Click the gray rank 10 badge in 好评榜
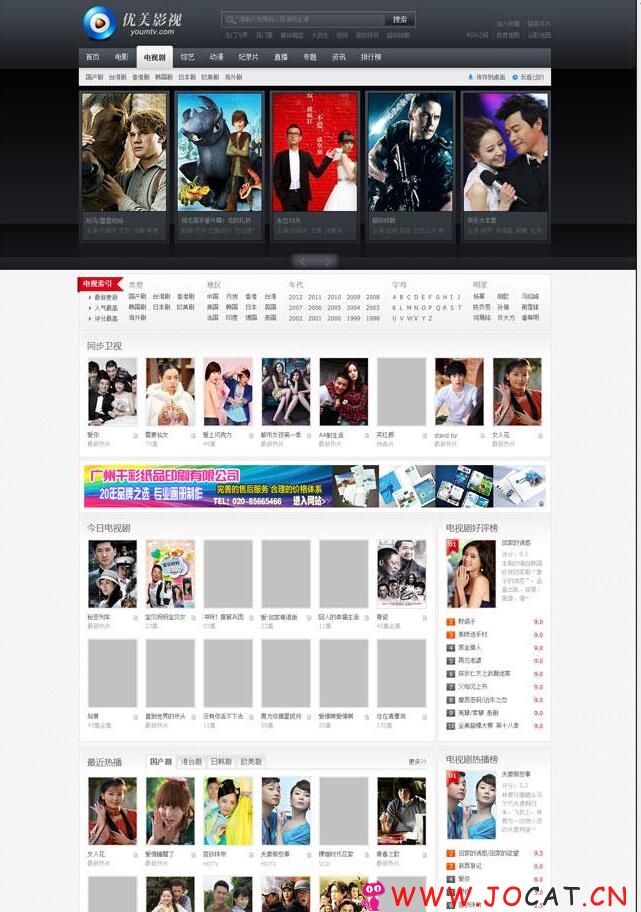Viewport: 641px width, 912px height. [450, 726]
